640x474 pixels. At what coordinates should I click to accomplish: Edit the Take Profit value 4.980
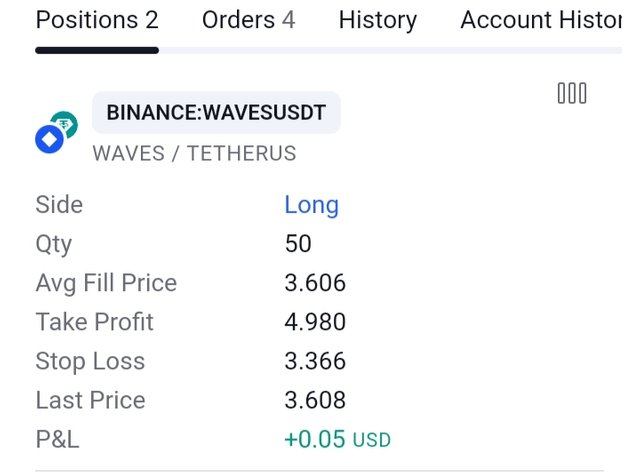(x=315, y=322)
